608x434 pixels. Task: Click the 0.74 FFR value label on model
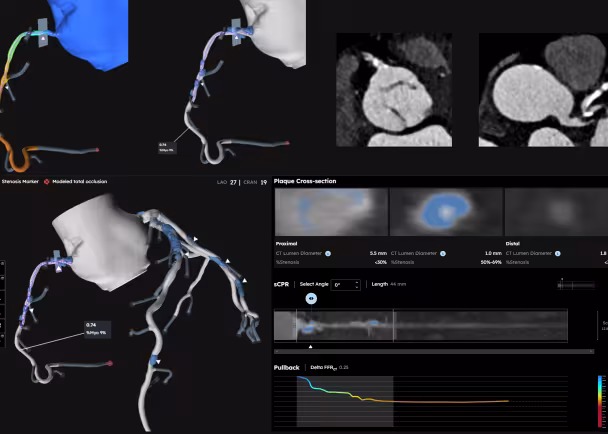click(98, 329)
